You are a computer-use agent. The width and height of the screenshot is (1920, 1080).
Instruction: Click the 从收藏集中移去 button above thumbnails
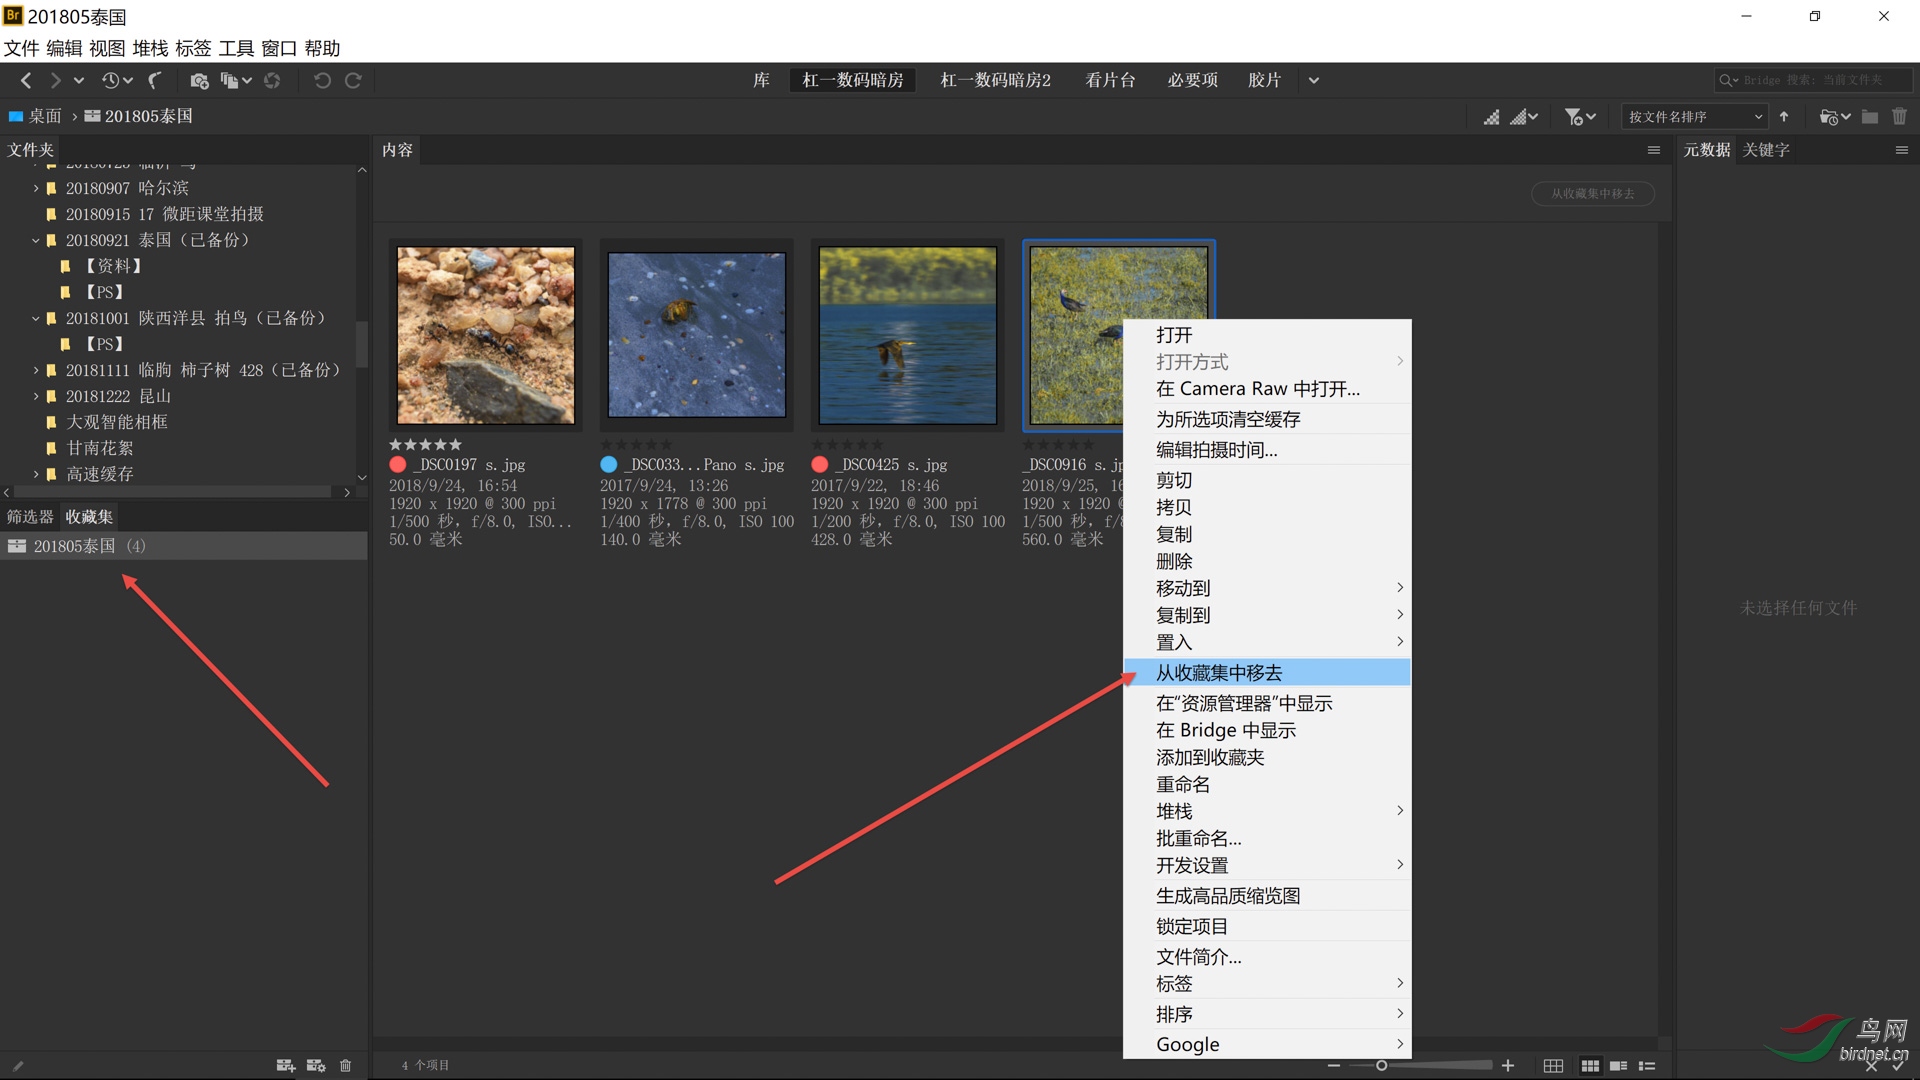(x=1592, y=194)
